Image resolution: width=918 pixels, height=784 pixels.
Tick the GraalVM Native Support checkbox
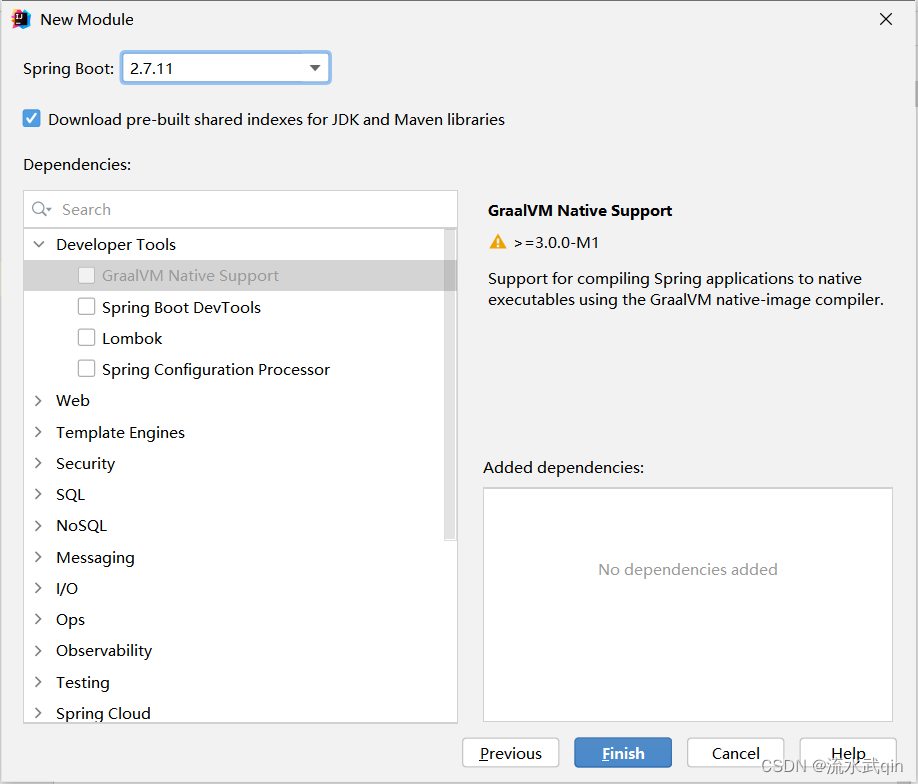point(87,275)
